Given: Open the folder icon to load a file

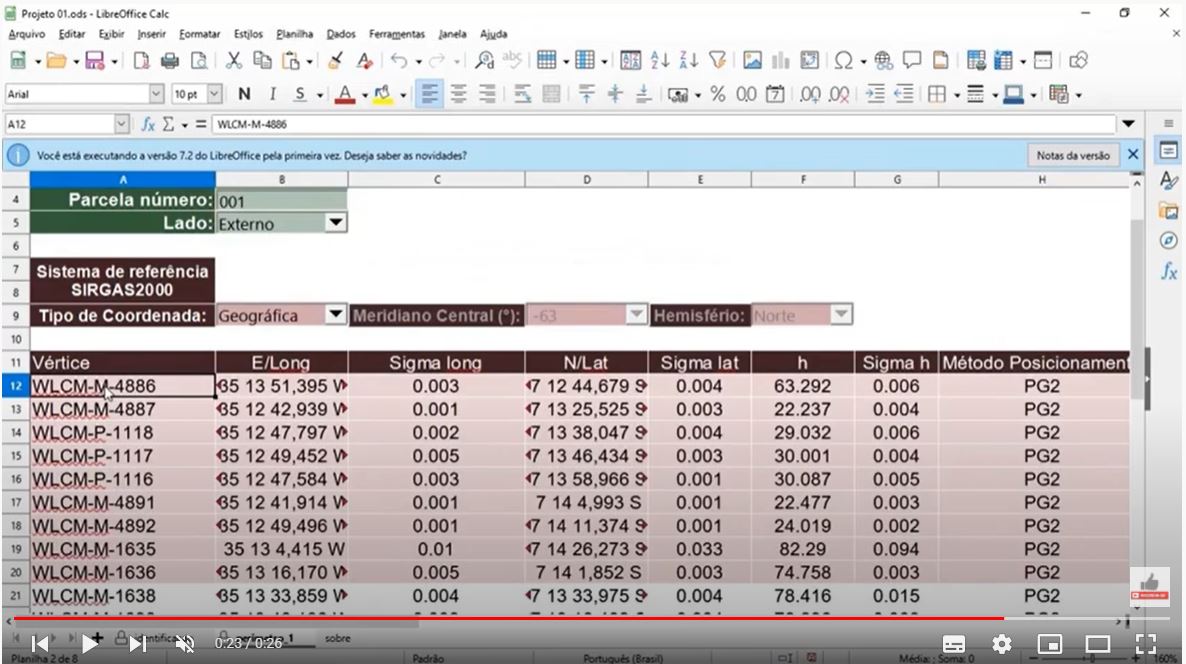Looking at the screenshot, I should [x=56, y=61].
